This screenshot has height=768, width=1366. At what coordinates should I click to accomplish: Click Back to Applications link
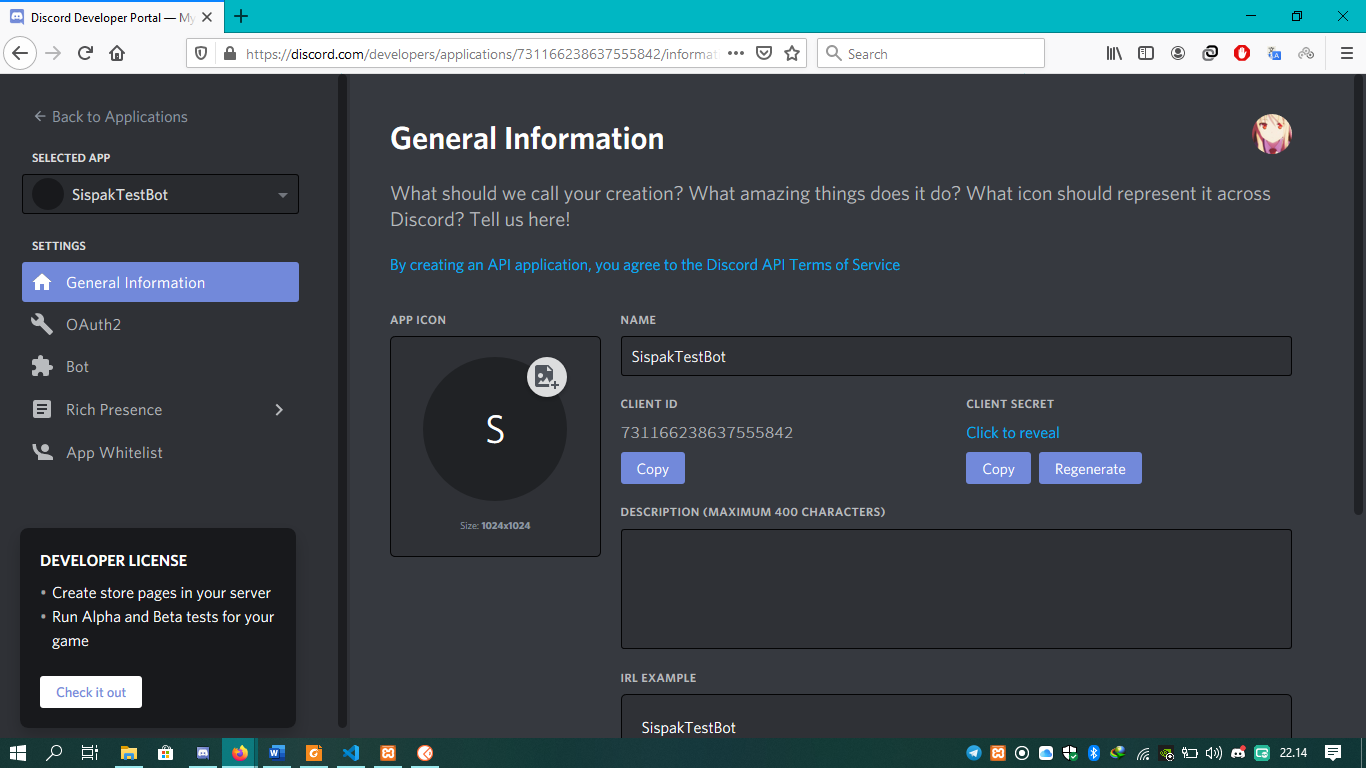tap(110, 117)
